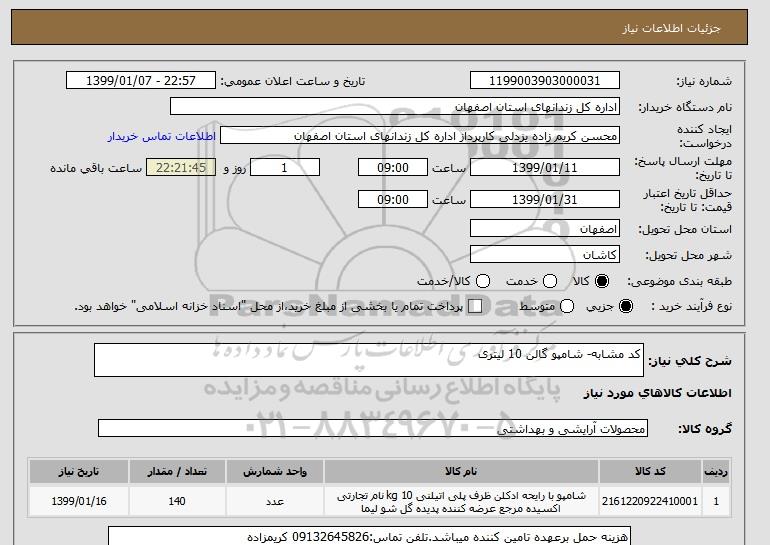The width and height of the screenshot is (770, 545).
Task: Click the delivery province field اصفهان
Action: coord(545,229)
